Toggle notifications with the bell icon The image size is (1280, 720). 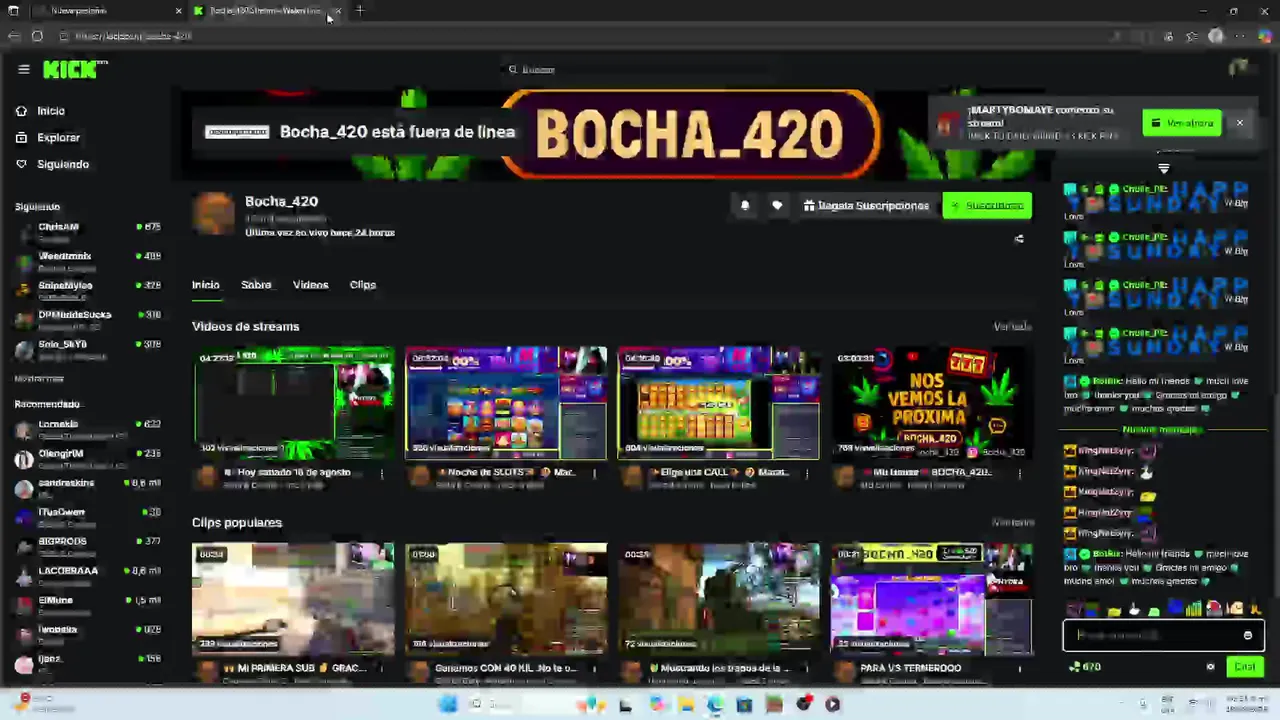click(x=745, y=205)
